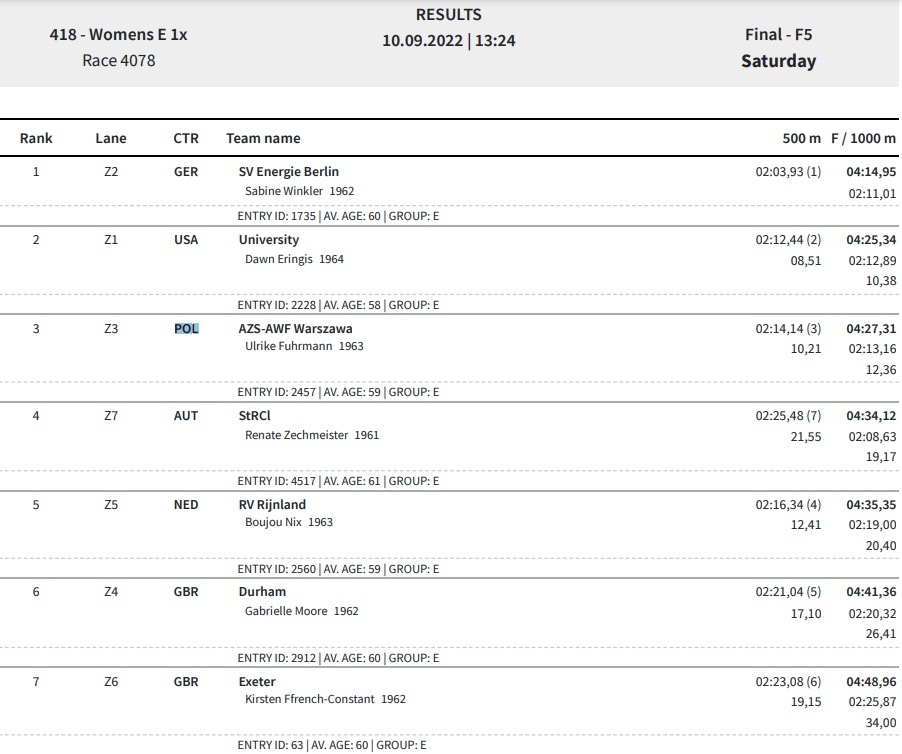Screen dimensions: 902x754
Task: Click the ENTRY ID: 1735 details line
Action: pyautogui.click(x=338, y=216)
